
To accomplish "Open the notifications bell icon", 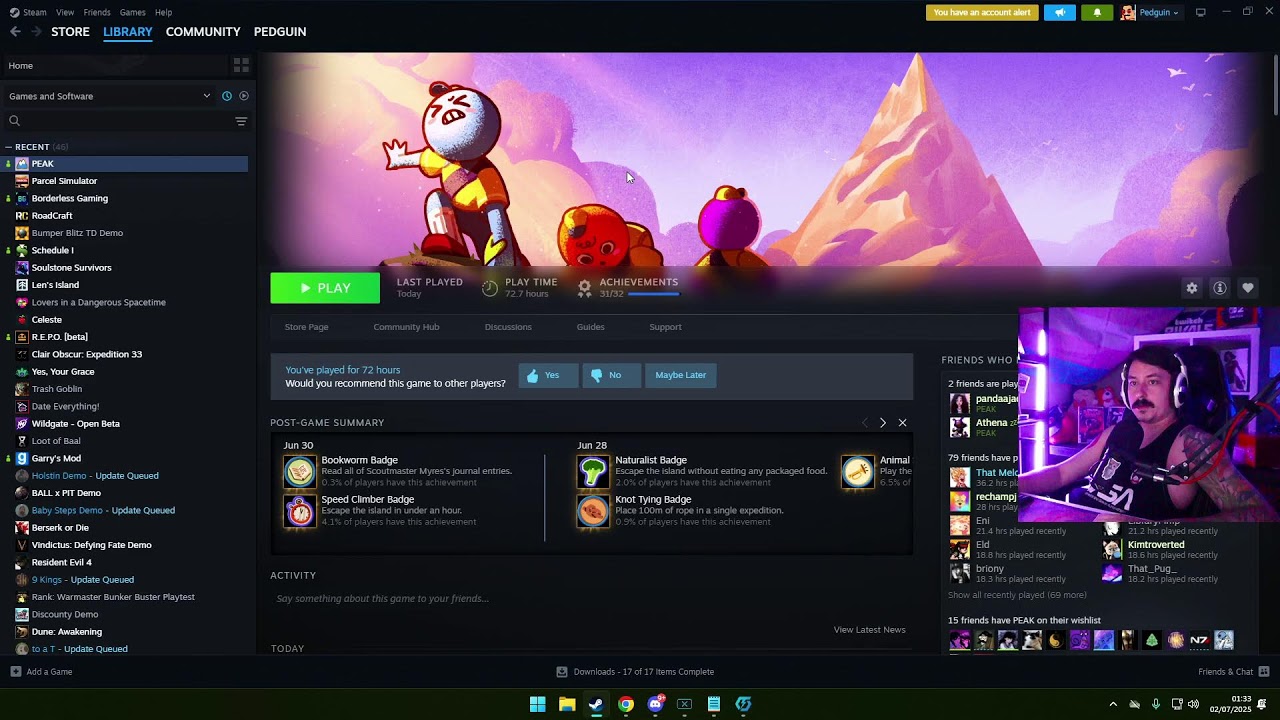I will coord(1097,13).
